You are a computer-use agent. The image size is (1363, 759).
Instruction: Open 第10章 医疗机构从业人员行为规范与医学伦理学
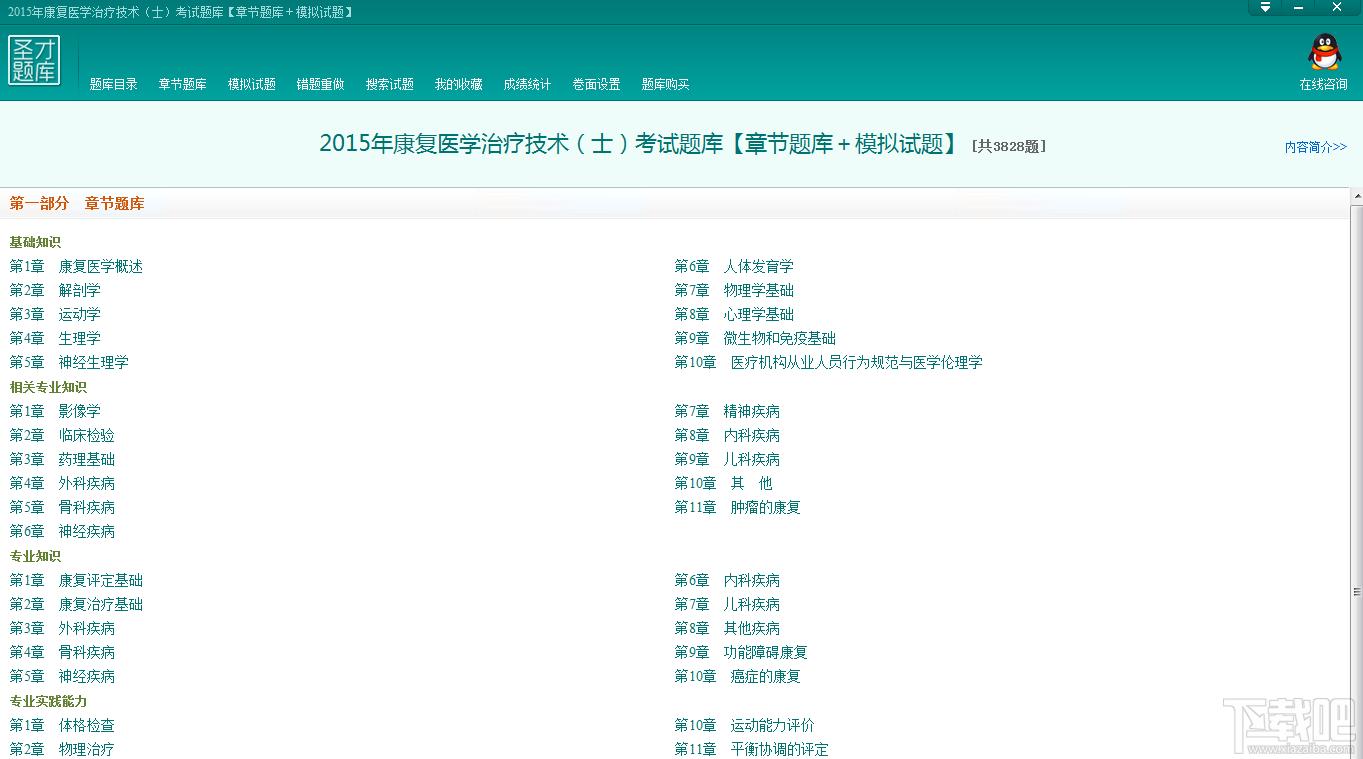click(x=829, y=362)
